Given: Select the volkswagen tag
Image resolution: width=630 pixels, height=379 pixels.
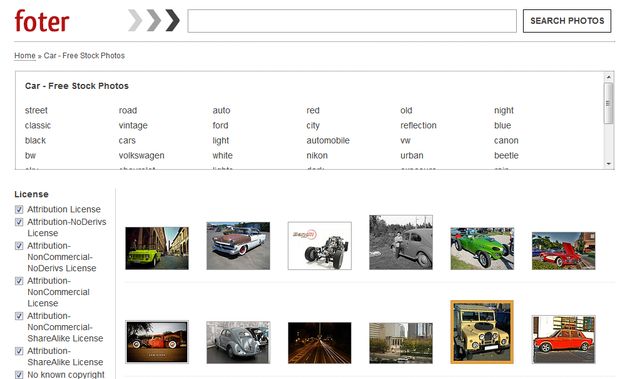Looking at the screenshot, I should (141, 156).
